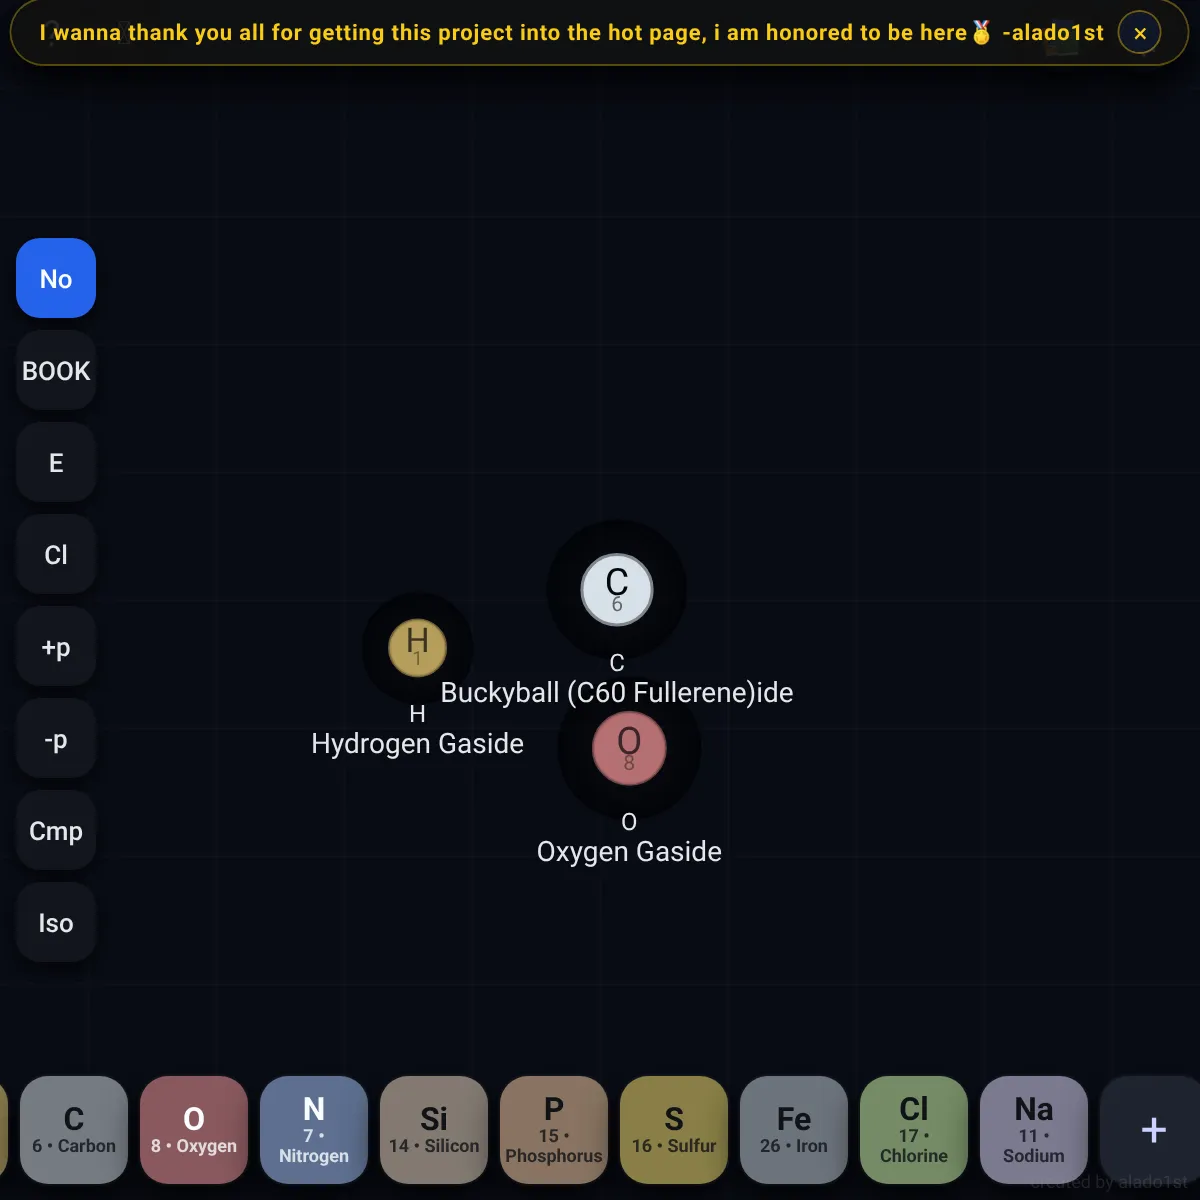This screenshot has width=1200, height=1200.
Task: Choose the Silicon element tile
Action: click(x=434, y=1130)
